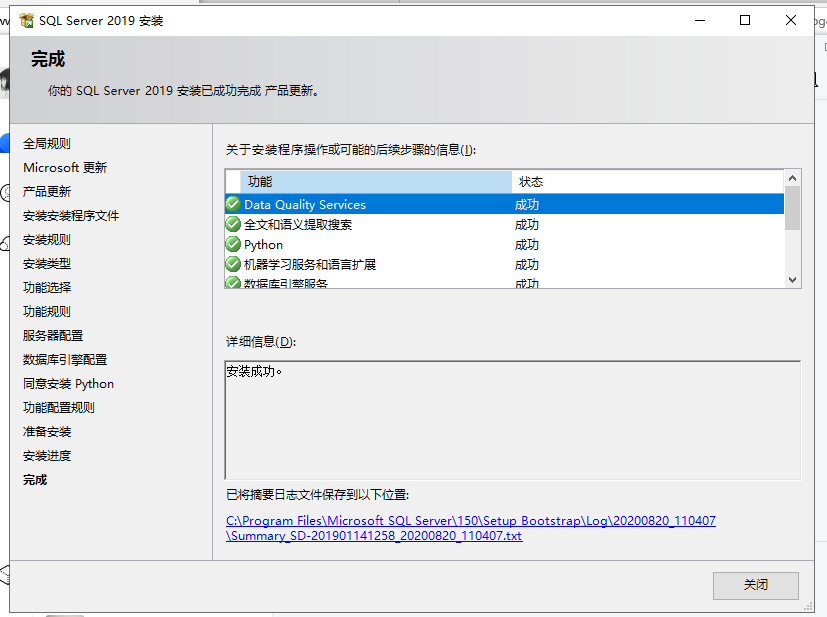This screenshot has width=827, height=617.
Task: Click the 功能 column header
Action: [376, 181]
